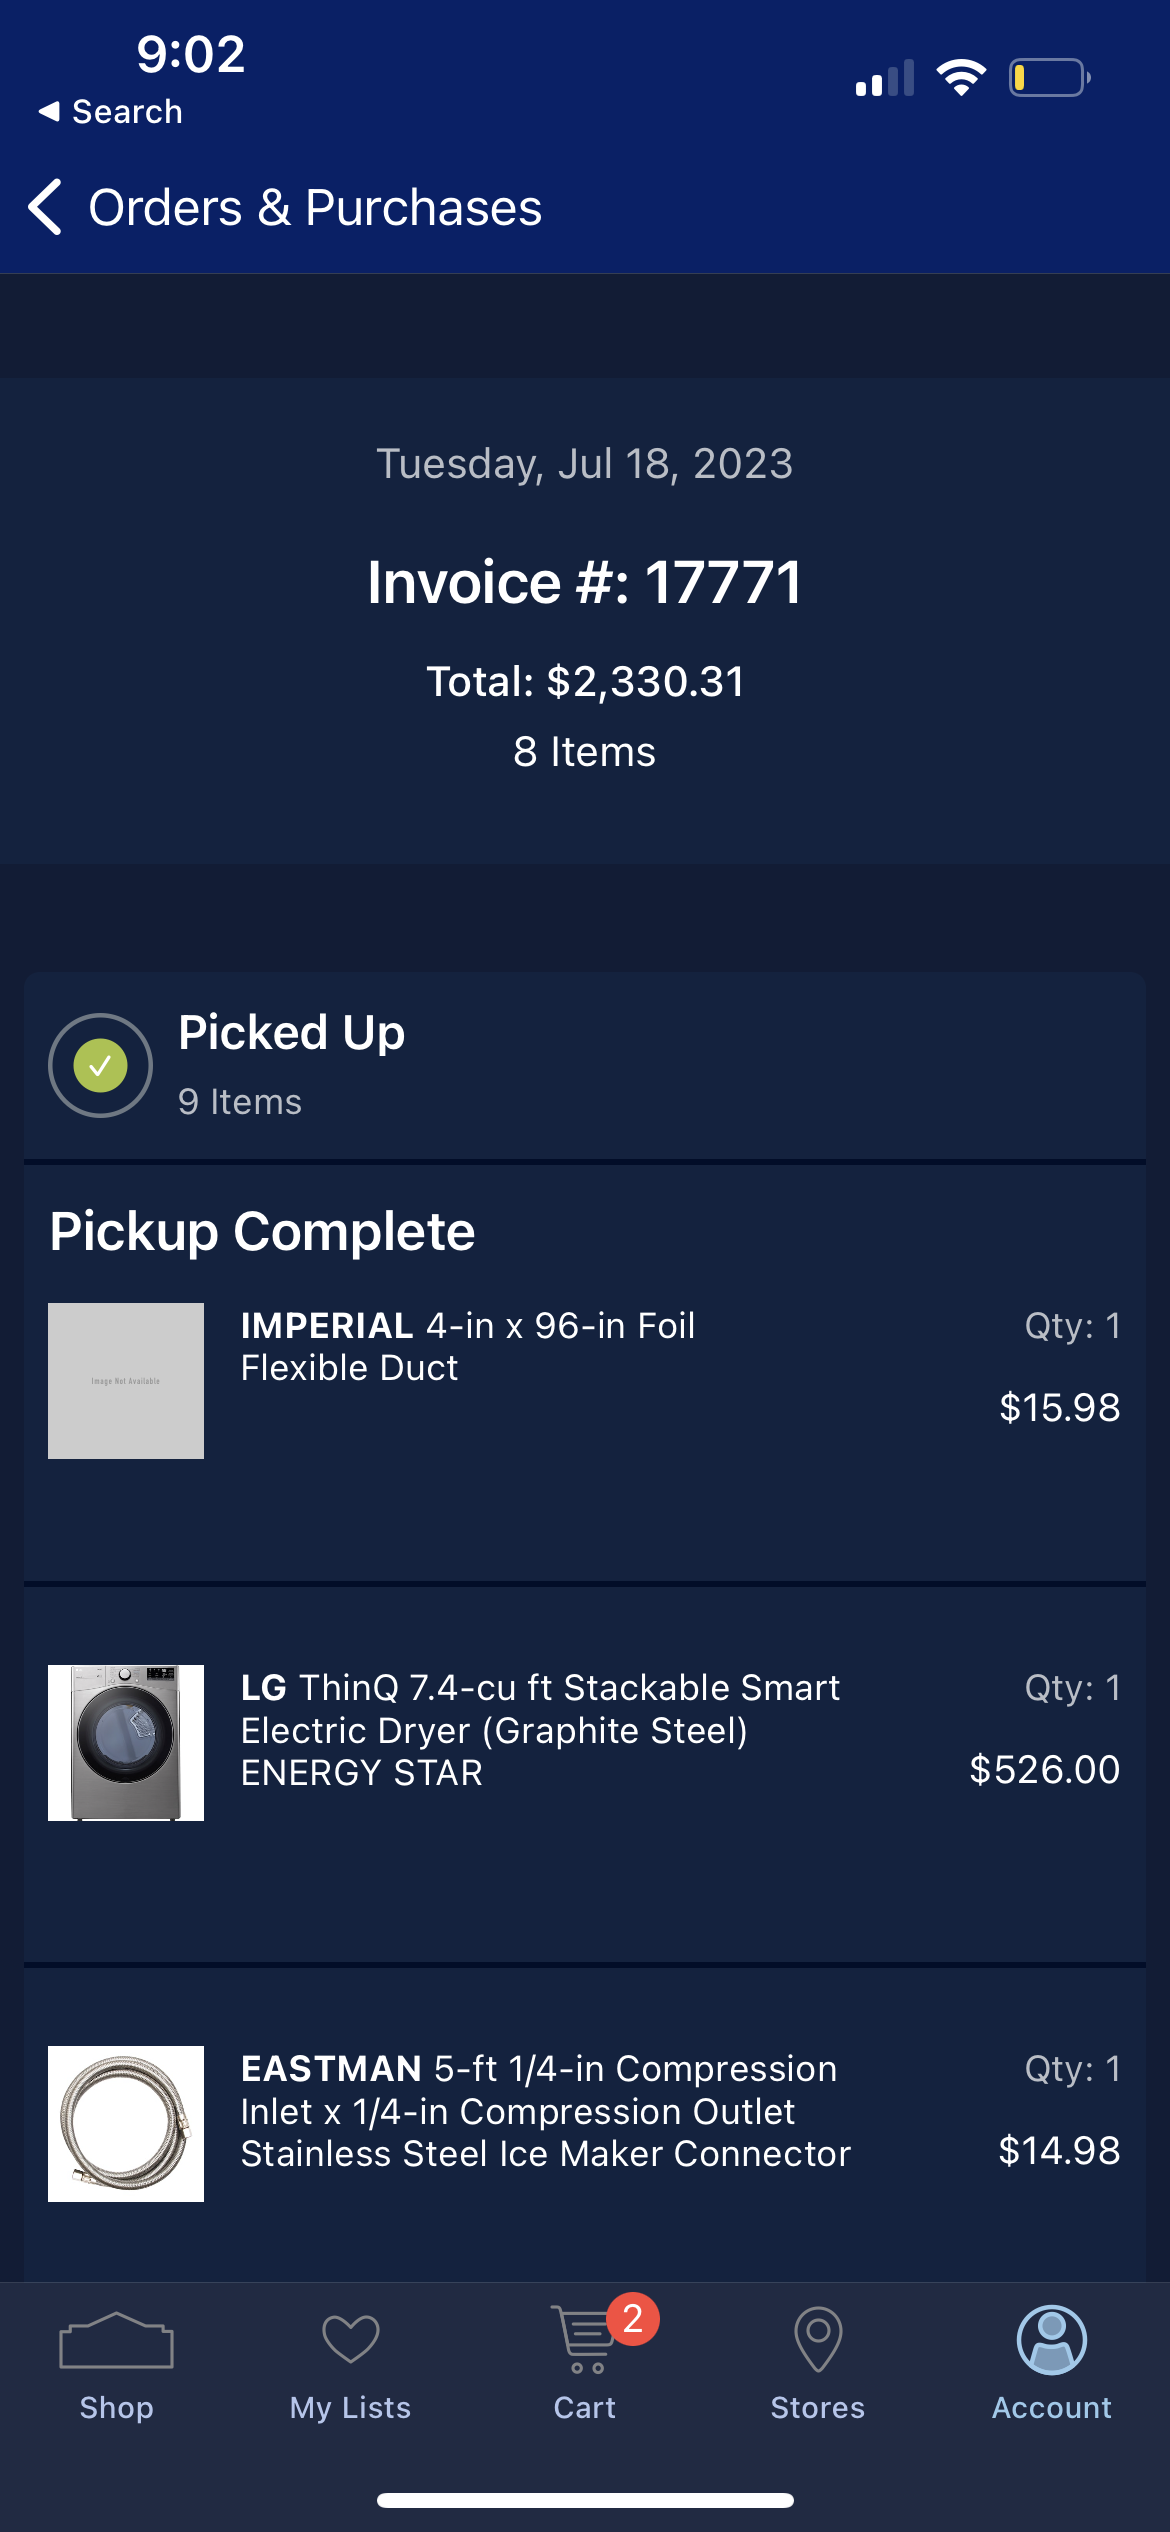Tap the Pickup Complete section heading

[263, 1231]
